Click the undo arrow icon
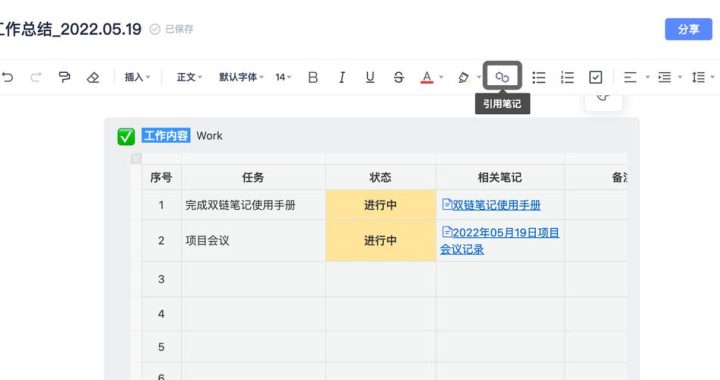The width and height of the screenshot is (720, 380). [x=7, y=77]
